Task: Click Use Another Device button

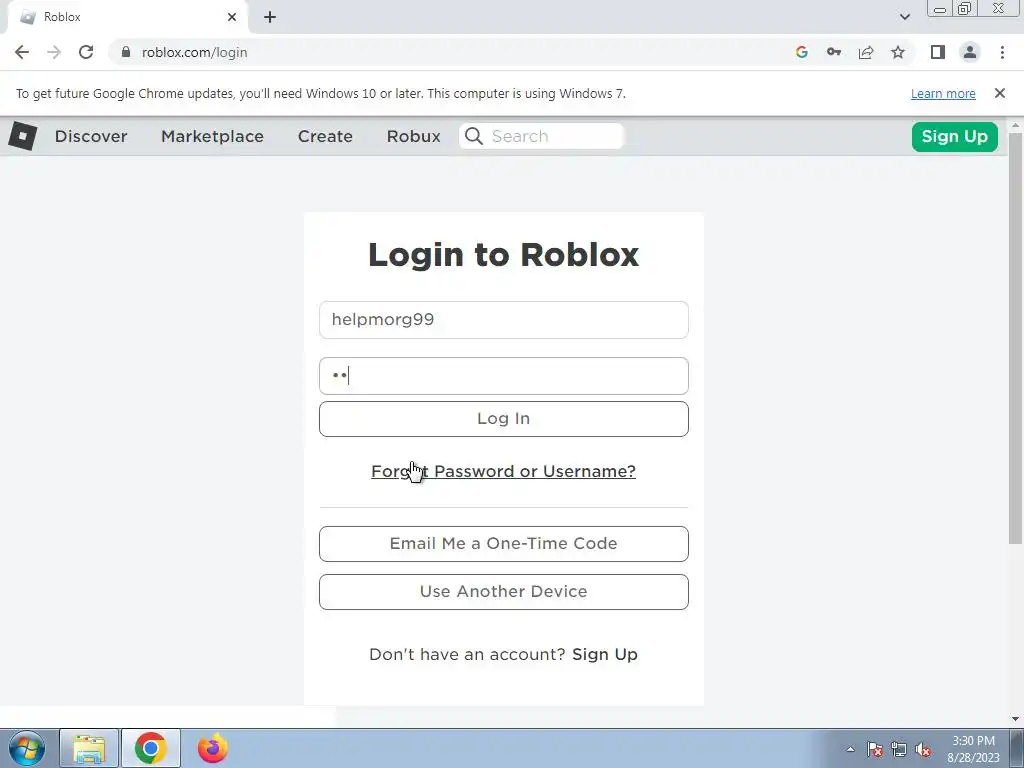Action: pos(504,592)
